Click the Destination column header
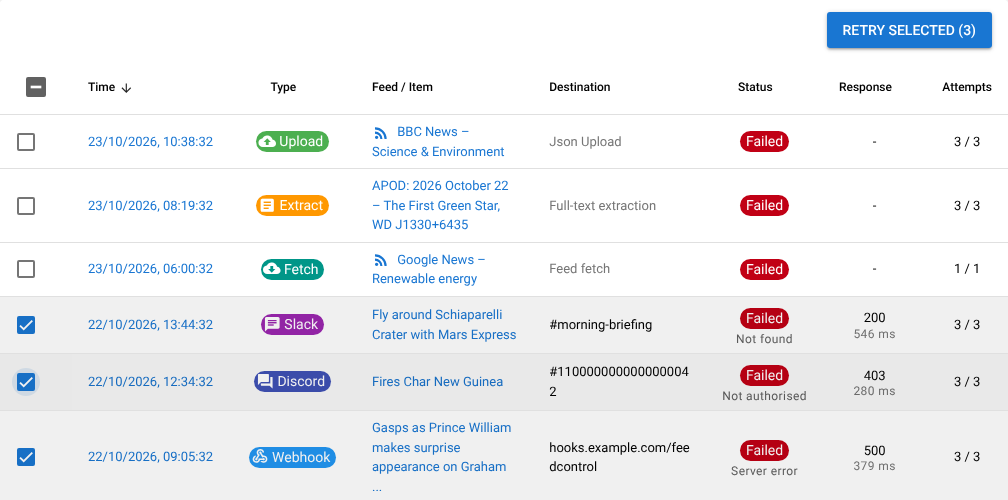The height and width of the screenshot is (500, 1008). click(580, 87)
